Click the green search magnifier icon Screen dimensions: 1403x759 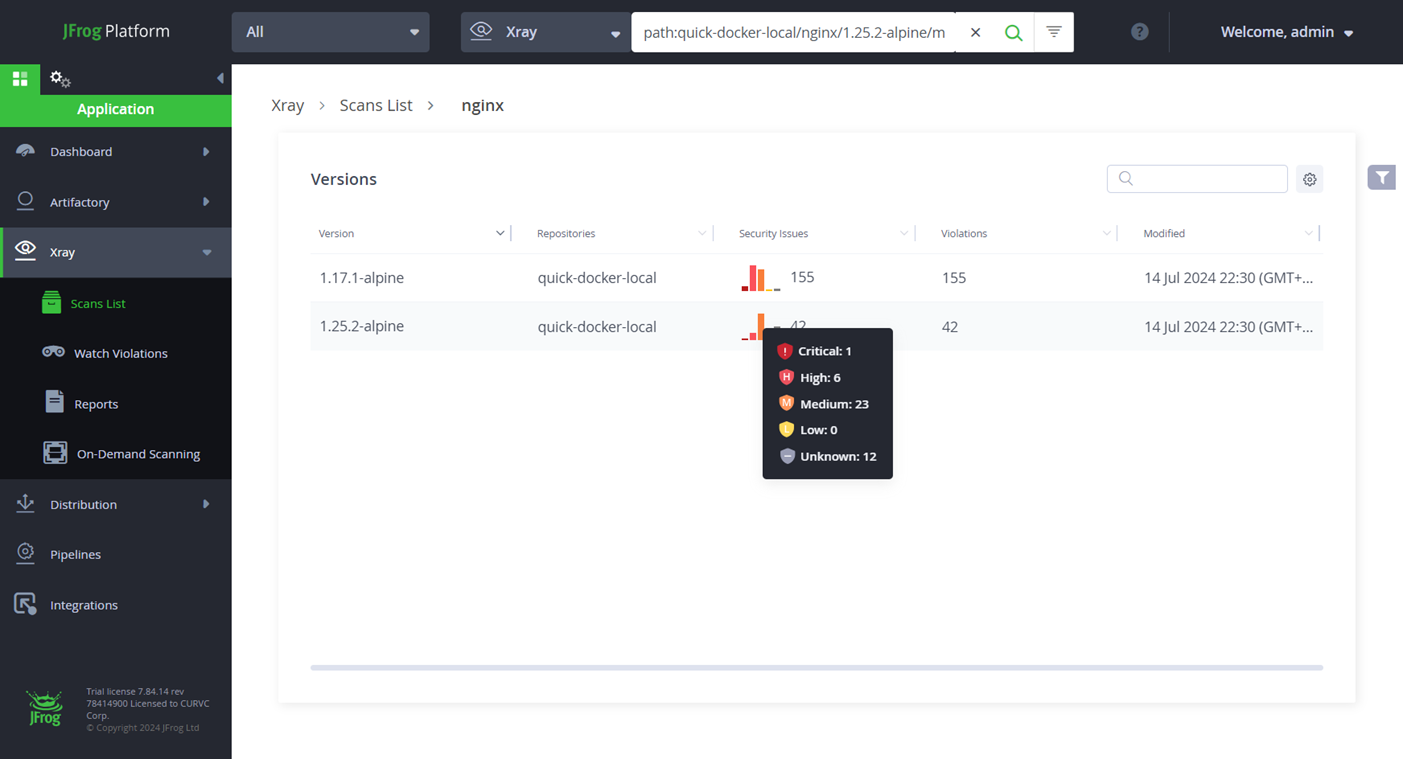click(x=1013, y=32)
